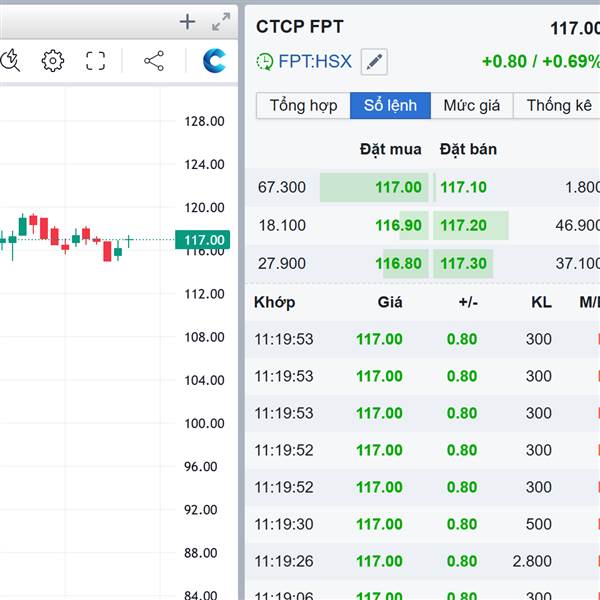Switch to the Tổng hợp tab
600x600 pixels.
(x=303, y=106)
